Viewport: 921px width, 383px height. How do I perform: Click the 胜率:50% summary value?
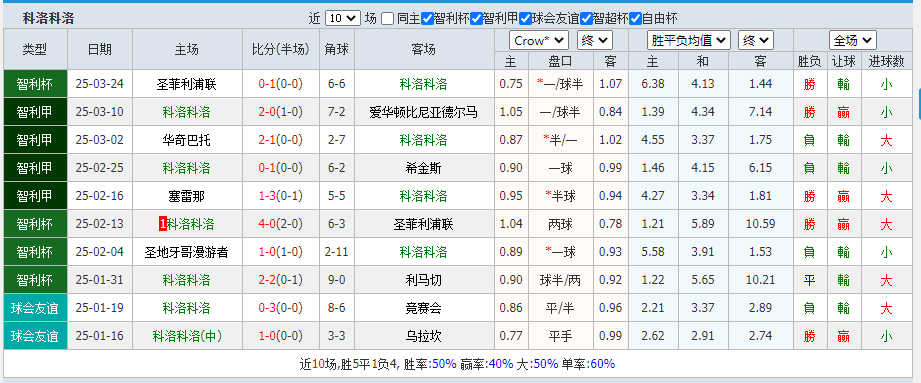430,364
